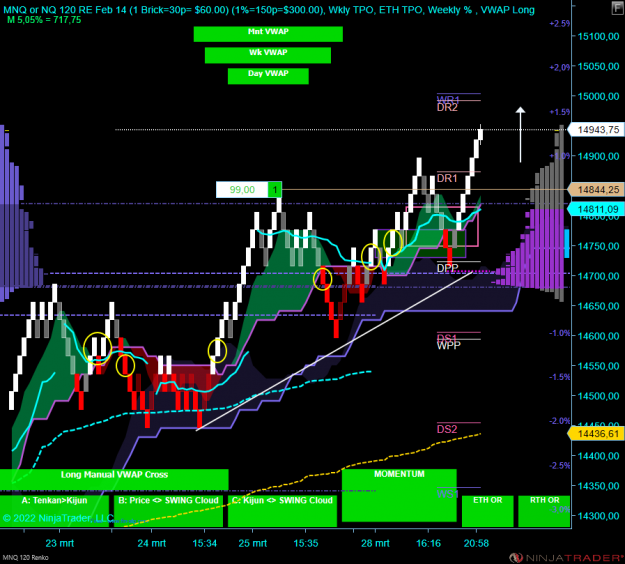Click the A: Tenkan>Kijun indicator box
This screenshot has height=564, width=625.
54,511
